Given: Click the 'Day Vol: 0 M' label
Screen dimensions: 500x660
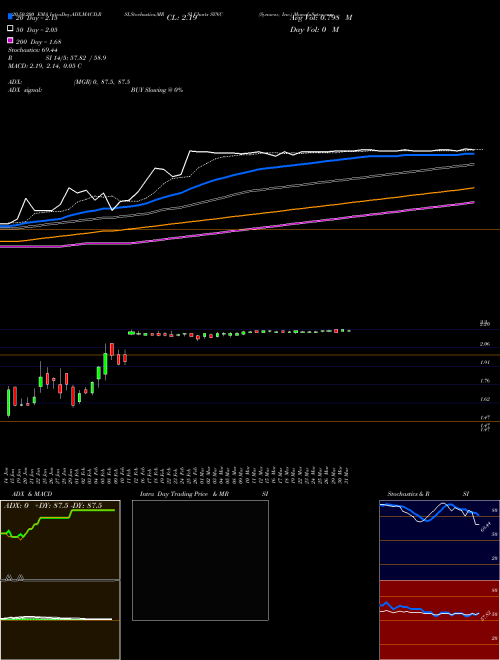Looking at the screenshot, I should click(x=314, y=30).
